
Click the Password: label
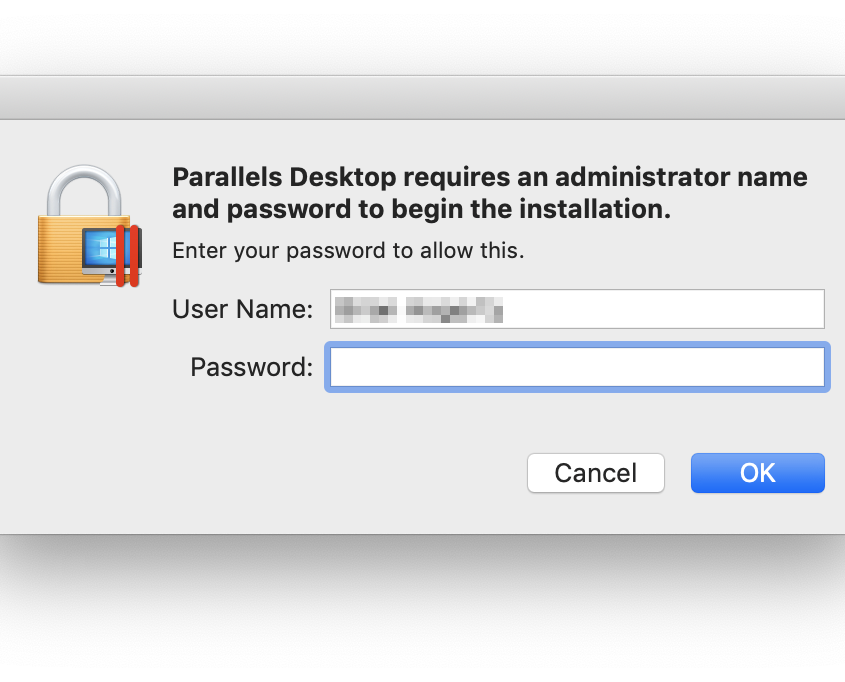[250, 367]
